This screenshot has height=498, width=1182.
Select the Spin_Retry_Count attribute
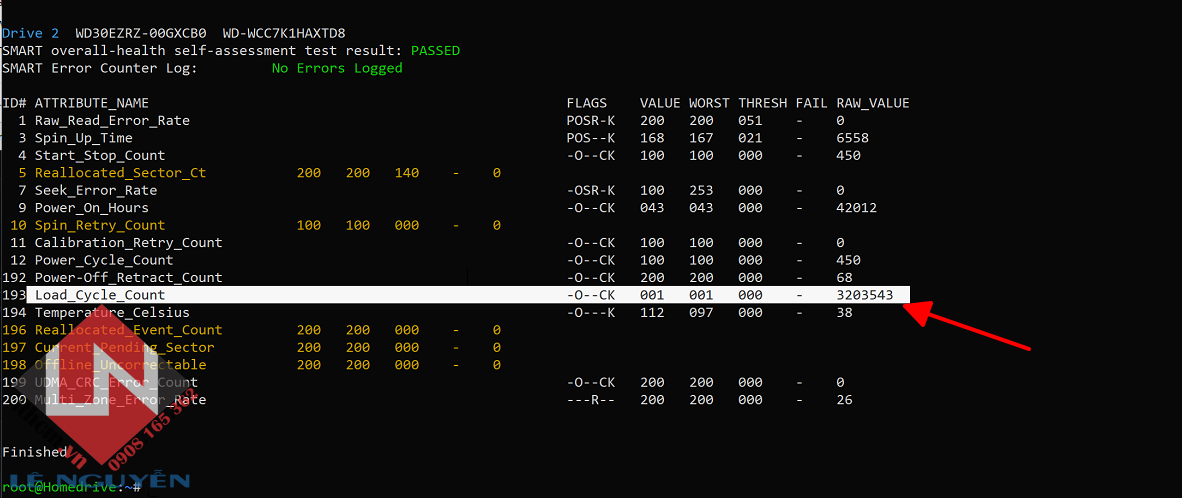click(100, 225)
